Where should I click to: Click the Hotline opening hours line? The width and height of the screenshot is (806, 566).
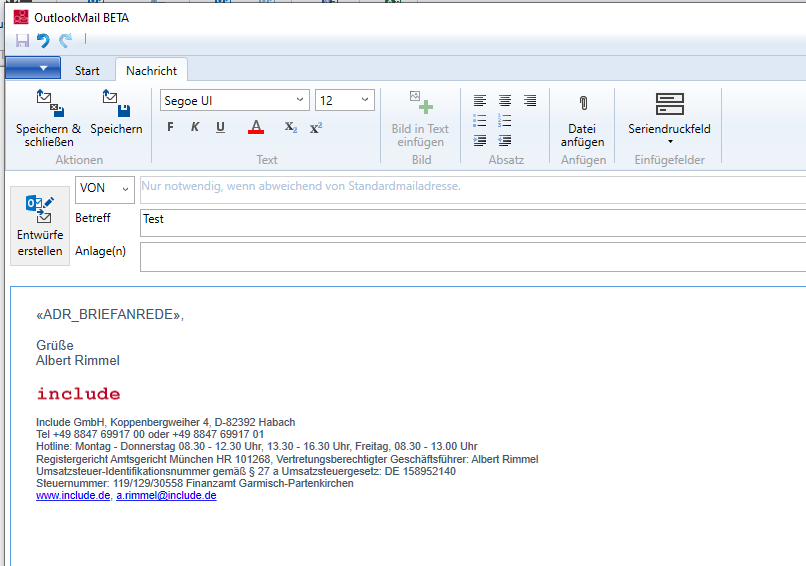(x=257, y=446)
